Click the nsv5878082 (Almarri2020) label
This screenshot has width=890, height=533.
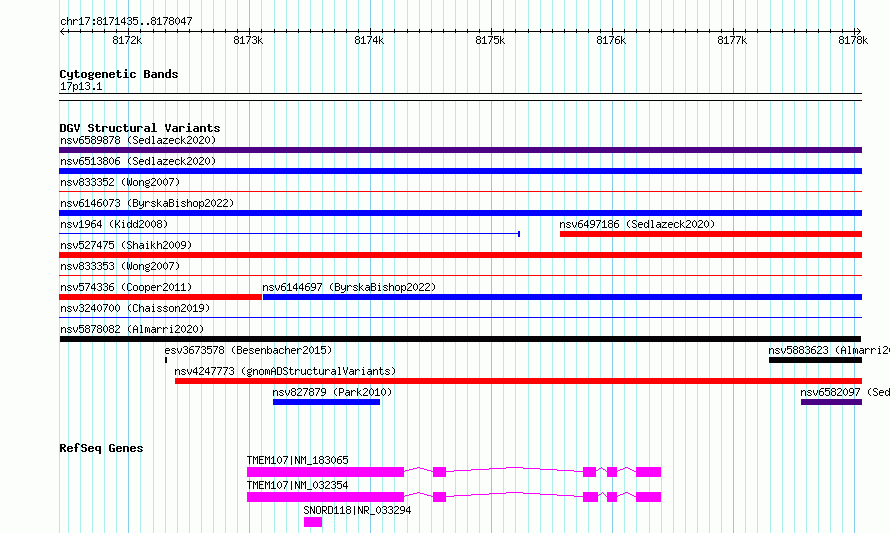132,329
